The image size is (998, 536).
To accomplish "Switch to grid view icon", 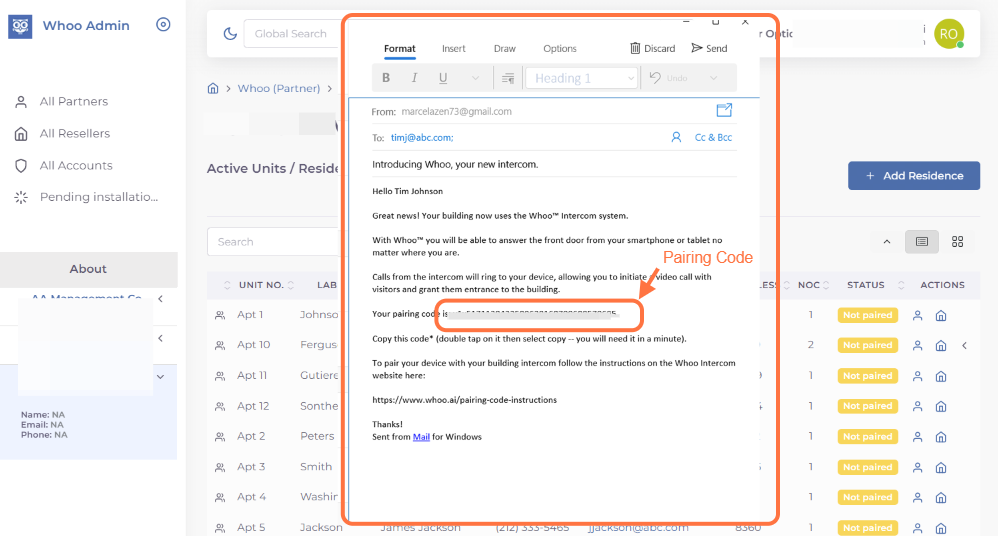I will [x=957, y=242].
